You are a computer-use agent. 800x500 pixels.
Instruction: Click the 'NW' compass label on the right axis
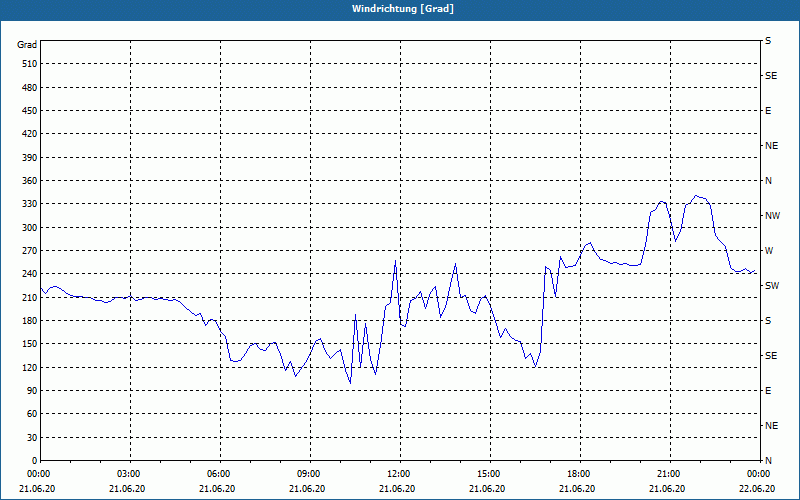point(772,216)
